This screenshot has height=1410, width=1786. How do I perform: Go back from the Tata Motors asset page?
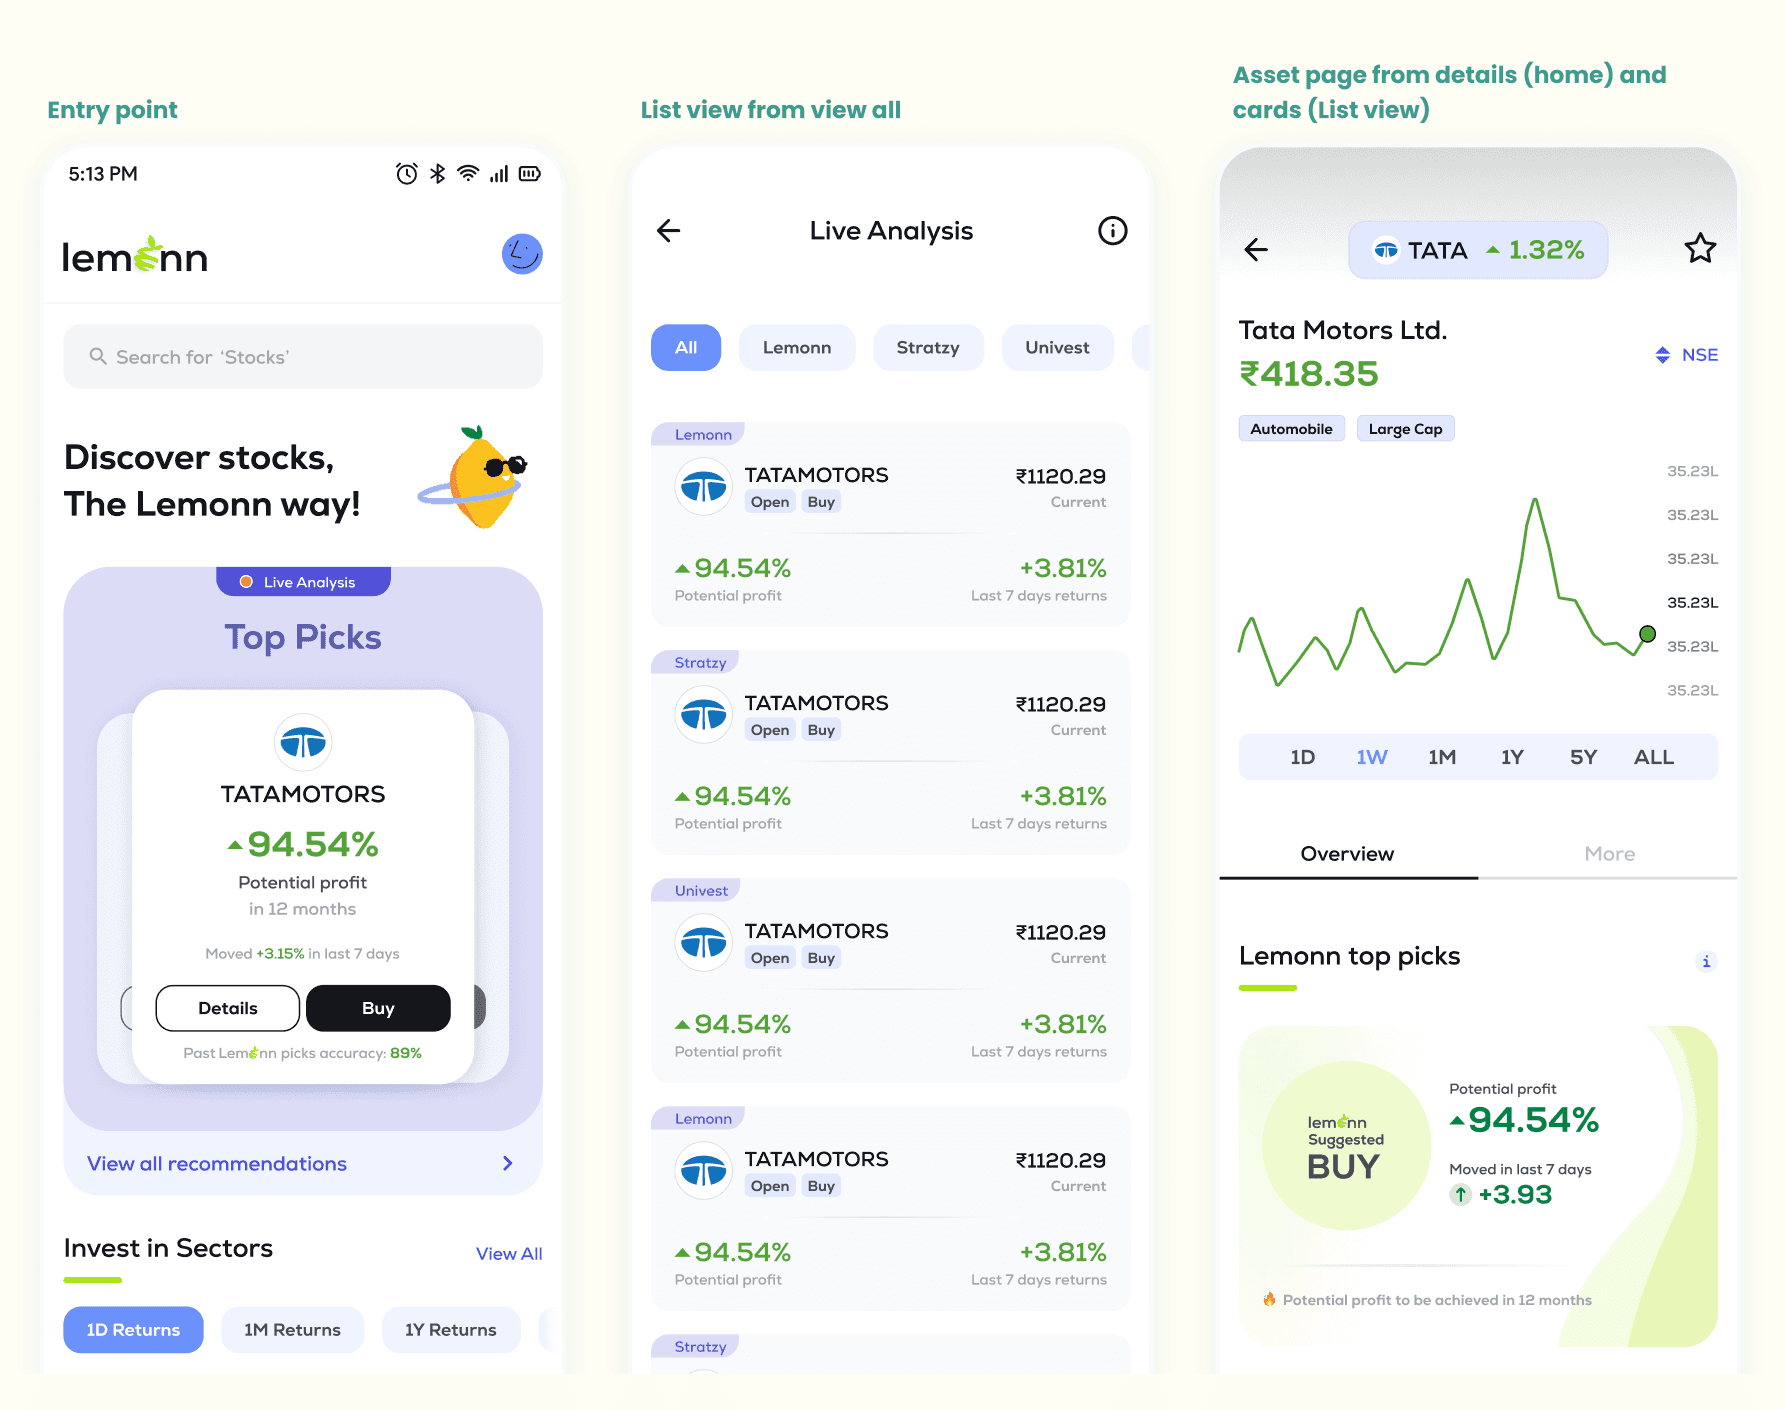tap(1256, 249)
